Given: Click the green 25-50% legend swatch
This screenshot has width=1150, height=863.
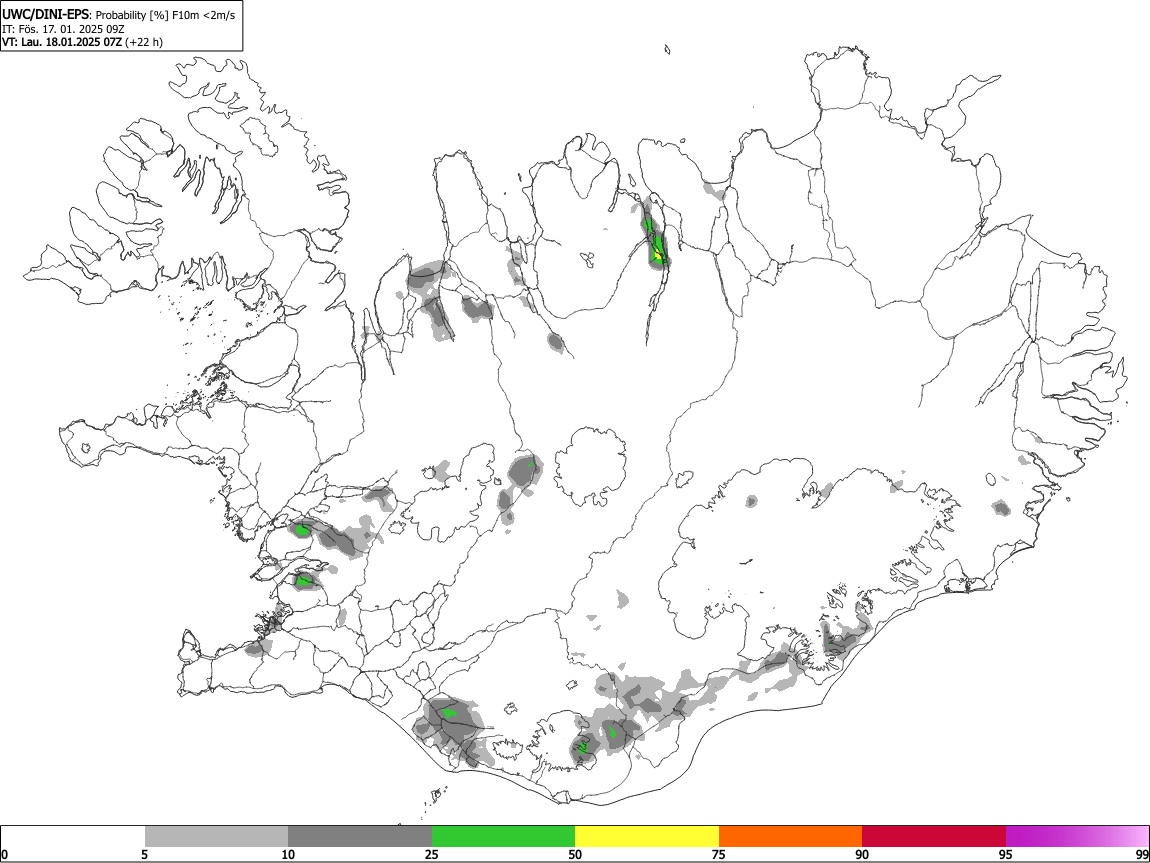Looking at the screenshot, I should pyautogui.click(x=503, y=836).
